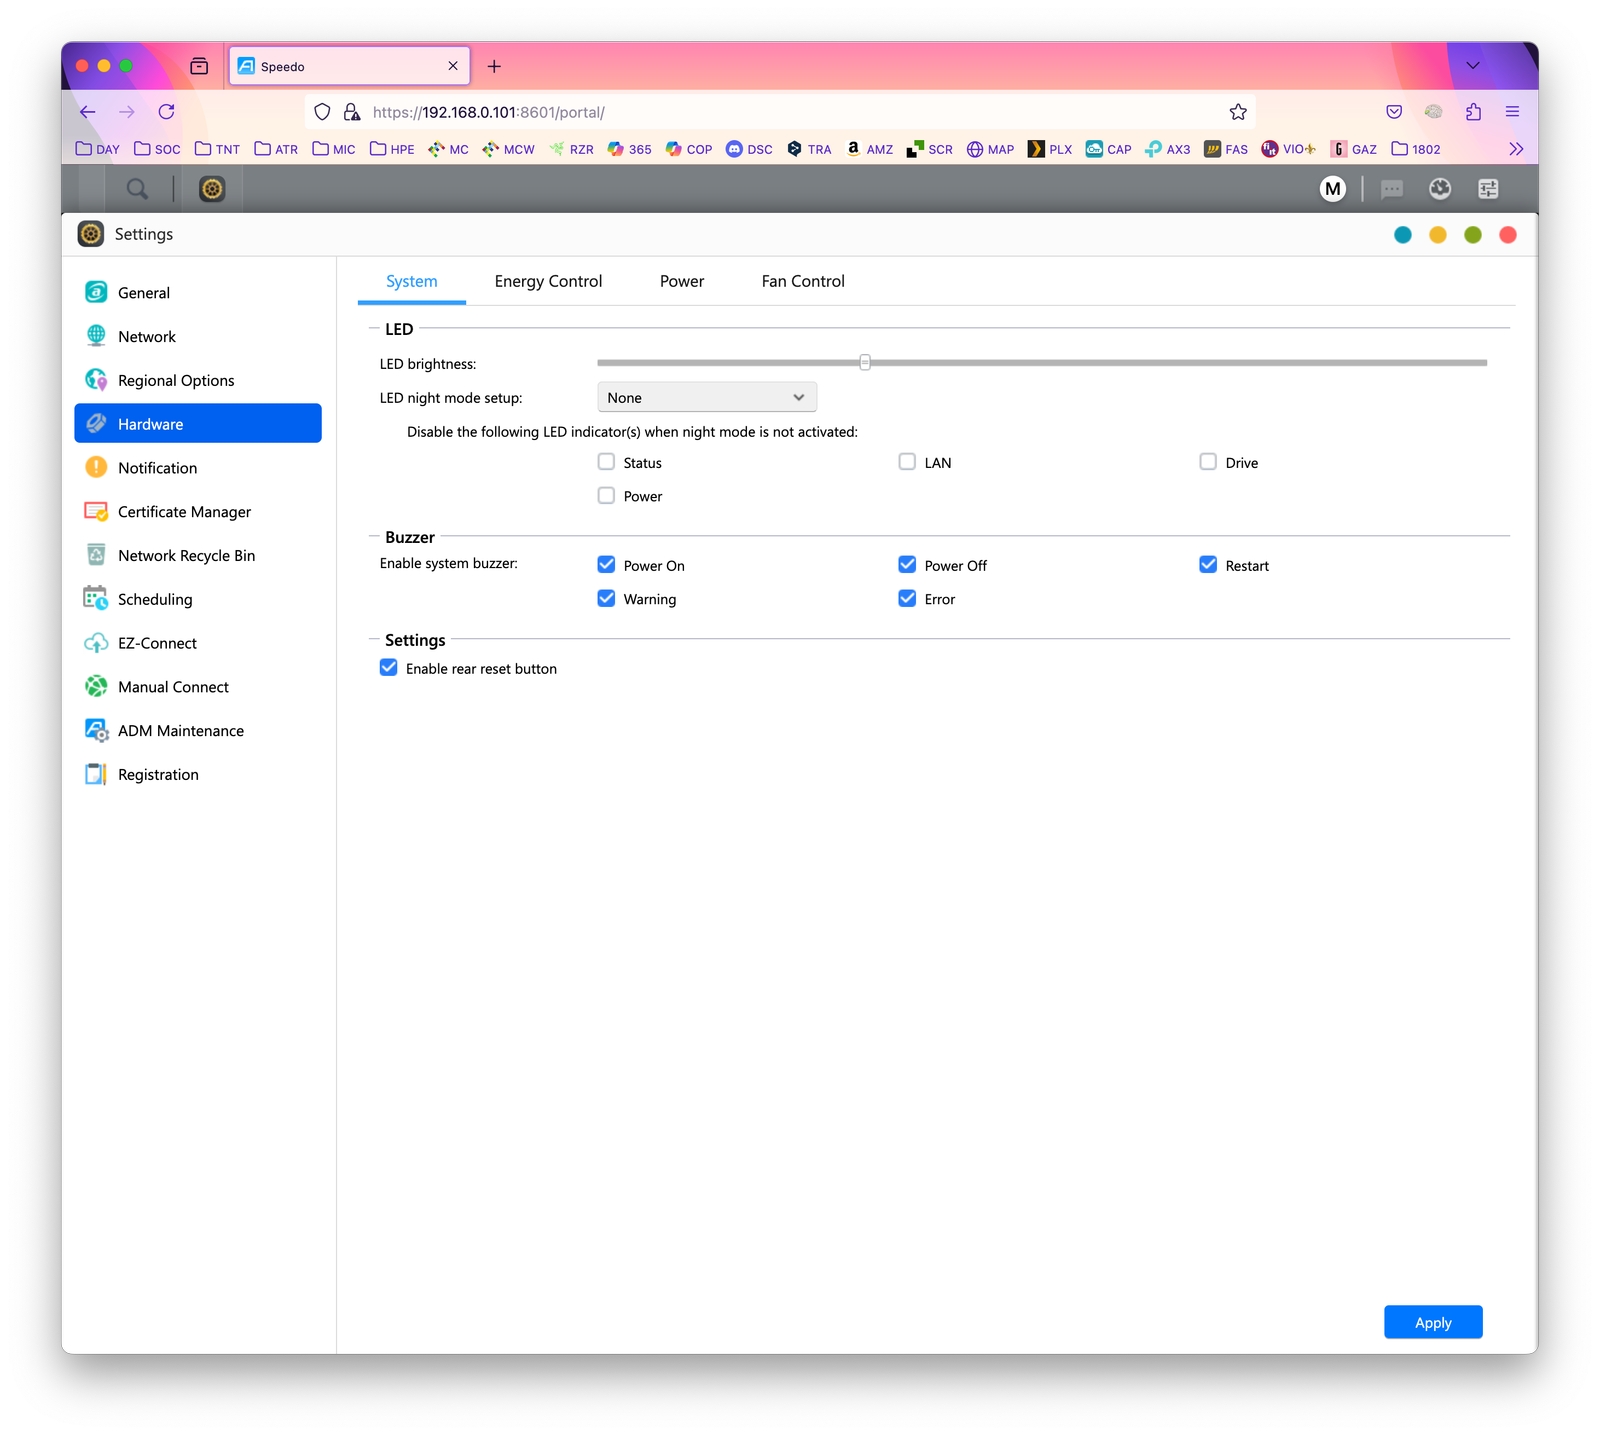Click the Regional Options icon
This screenshot has width=1600, height=1435.
pyautogui.click(x=96, y=380)
